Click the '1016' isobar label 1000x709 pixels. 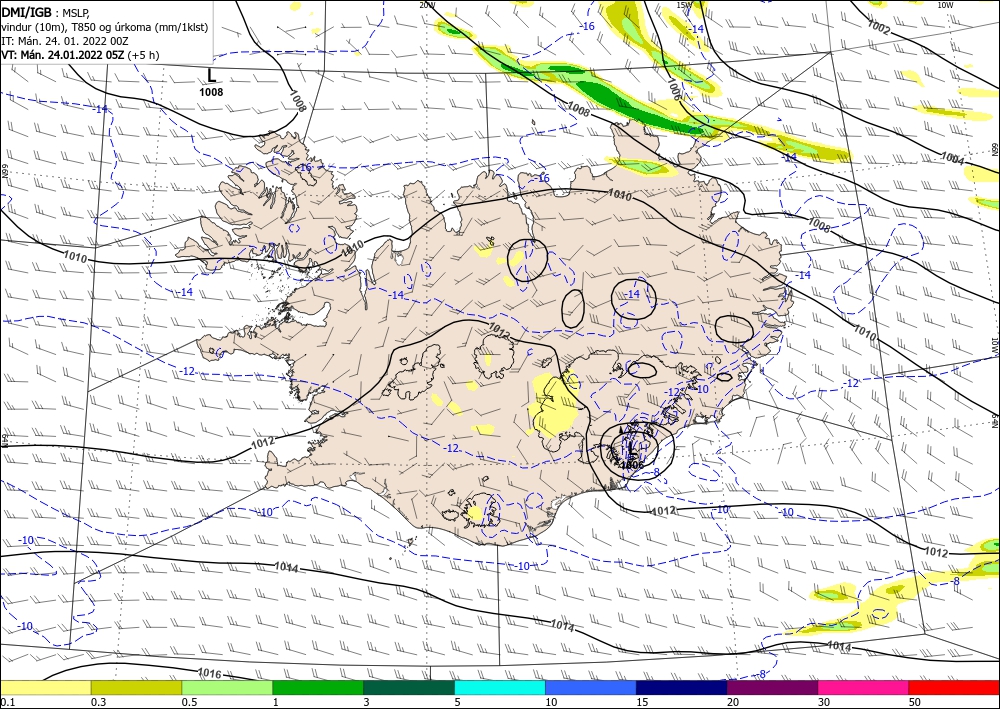point(209,673)
